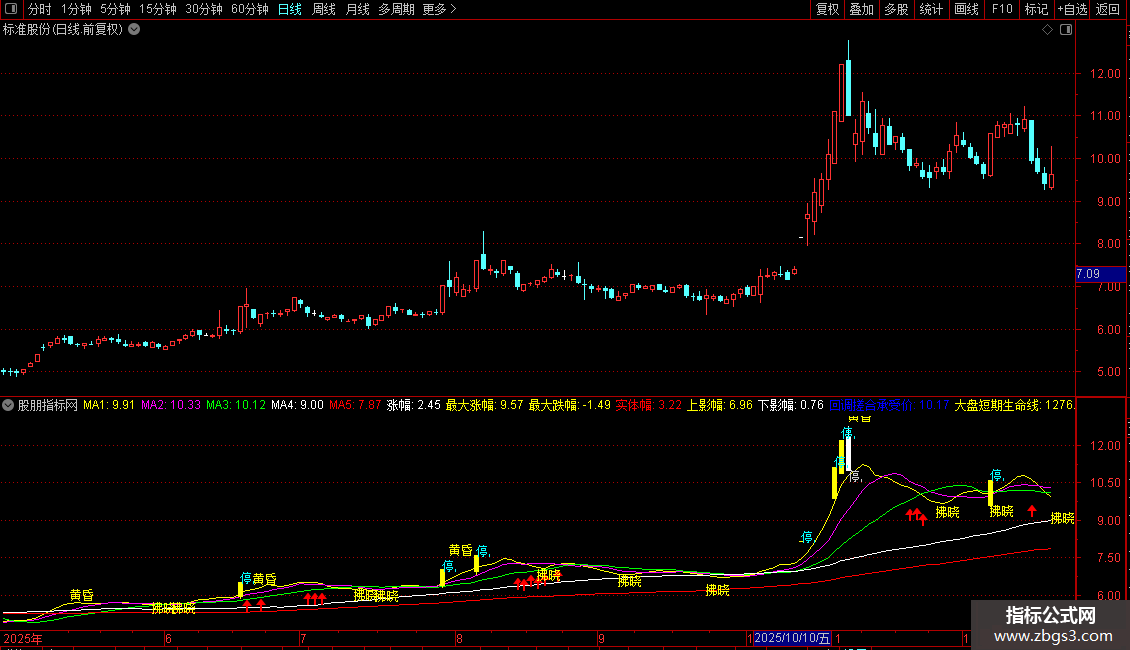Image resolution: width=1130 pixels, height=650 pixels.
Task: Click the 7.09 price marker on axis
Action: pos(1100,274)
